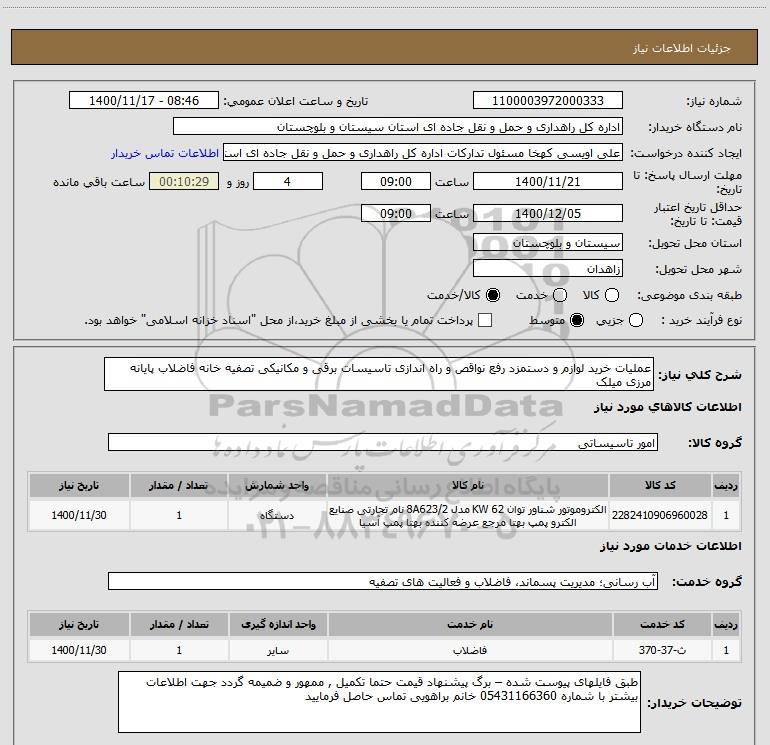Viewport: 770px width, 745px height.
Task: Tick the اسناد خزانه اسلامی payment checkbox
Action: 485,320
